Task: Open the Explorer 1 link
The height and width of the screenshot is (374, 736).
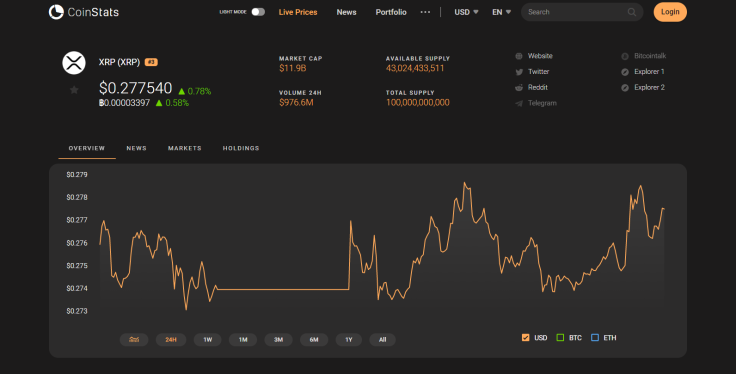Action: 649,72
